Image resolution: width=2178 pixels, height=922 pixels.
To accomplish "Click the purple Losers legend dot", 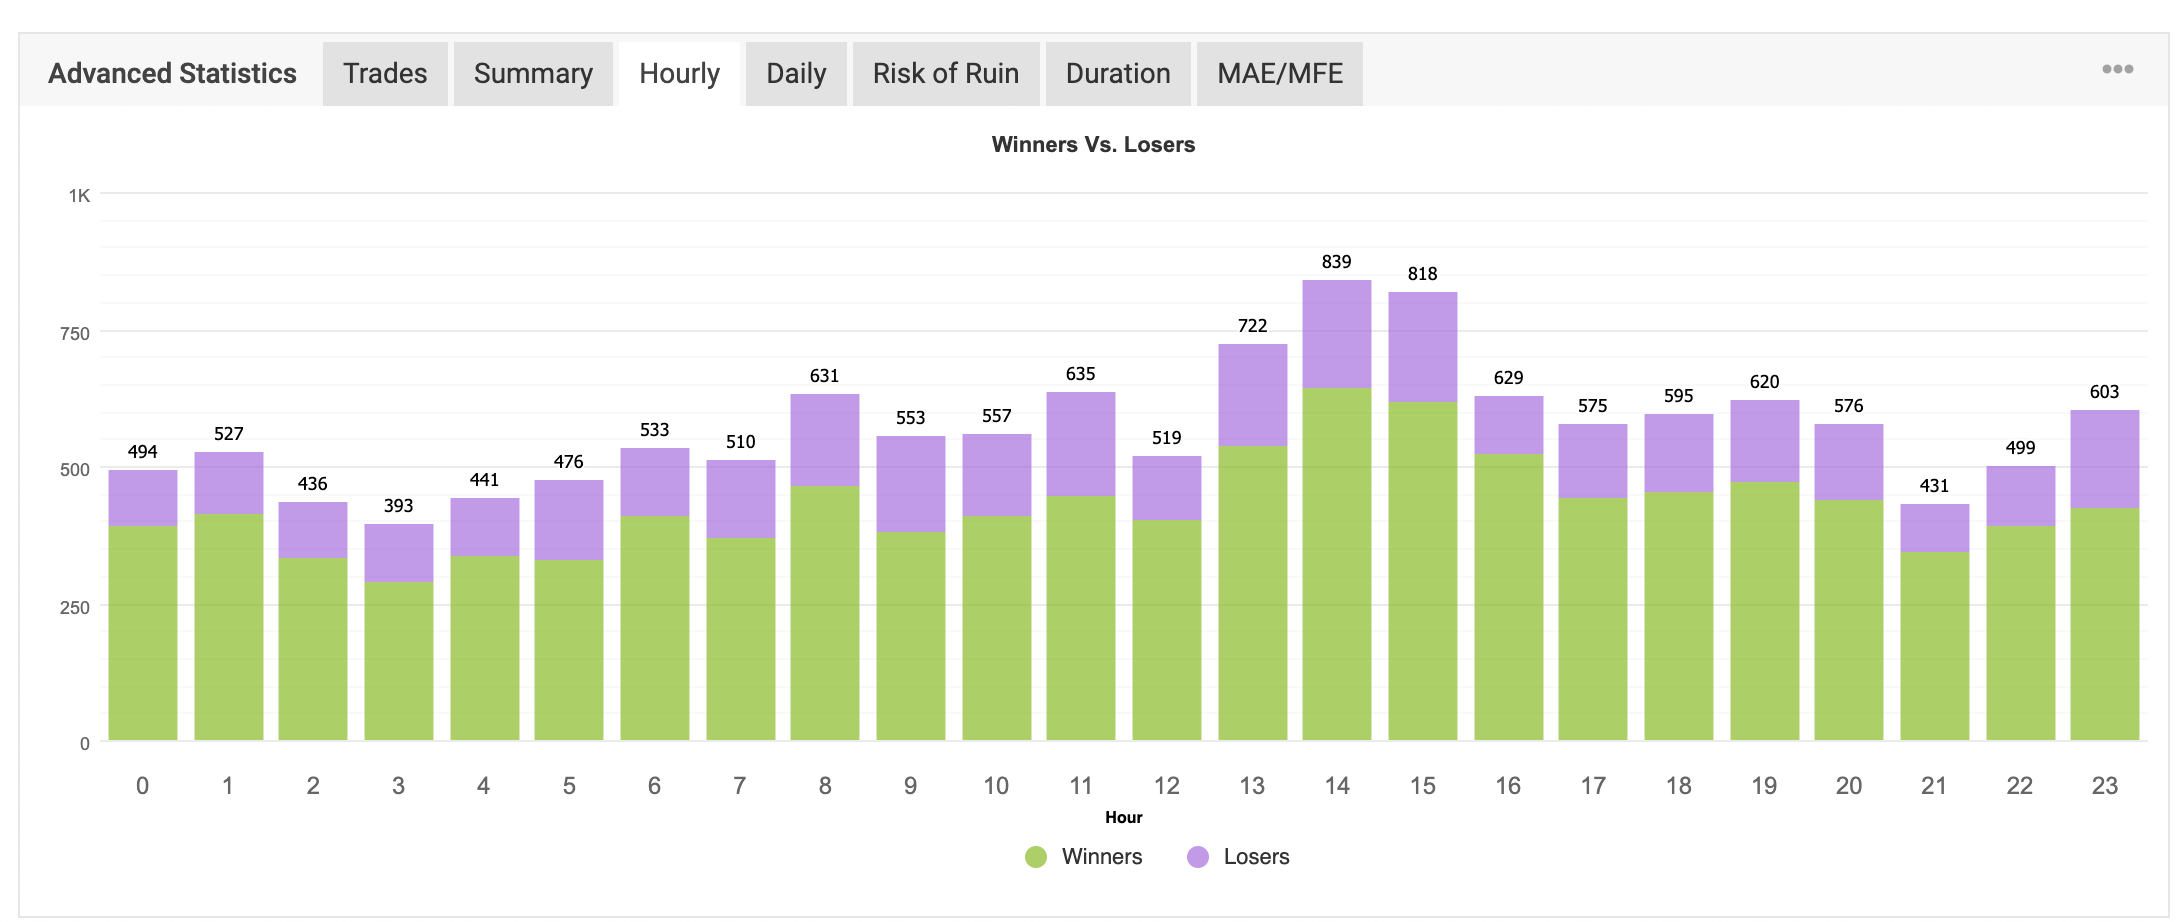I will click(x=1198, y=857).
